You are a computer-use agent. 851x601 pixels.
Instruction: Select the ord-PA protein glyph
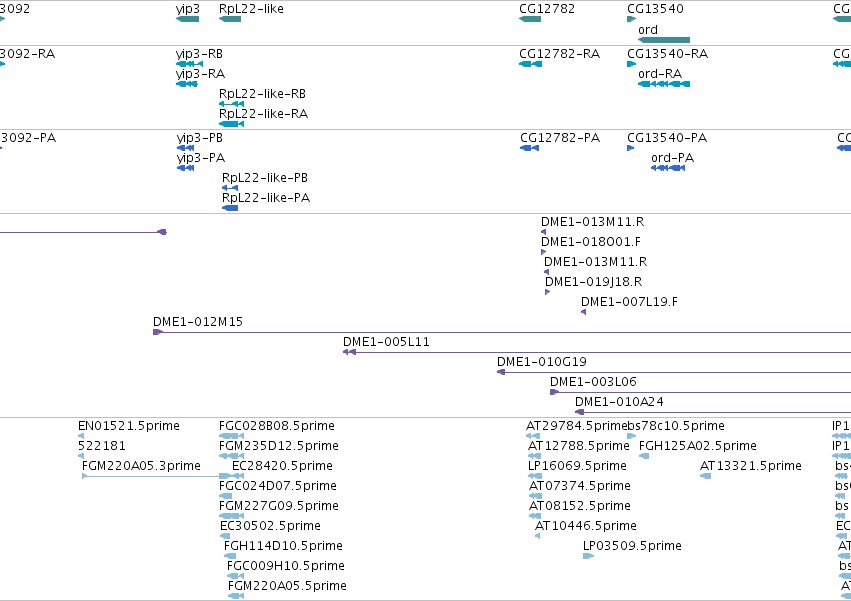pos(668,168)
